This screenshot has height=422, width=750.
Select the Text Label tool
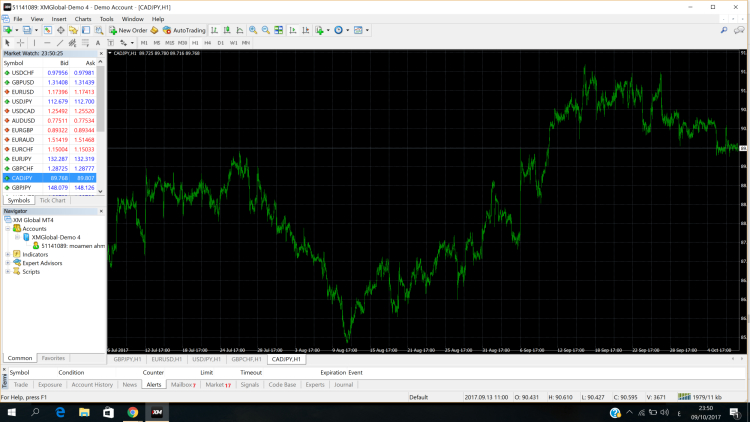110,43
